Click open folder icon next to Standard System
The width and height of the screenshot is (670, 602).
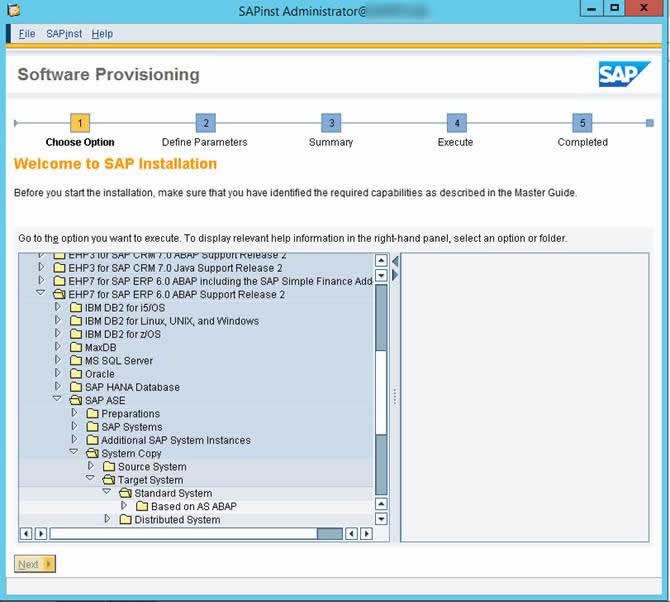pyautogui.click(x=126, y=493)
